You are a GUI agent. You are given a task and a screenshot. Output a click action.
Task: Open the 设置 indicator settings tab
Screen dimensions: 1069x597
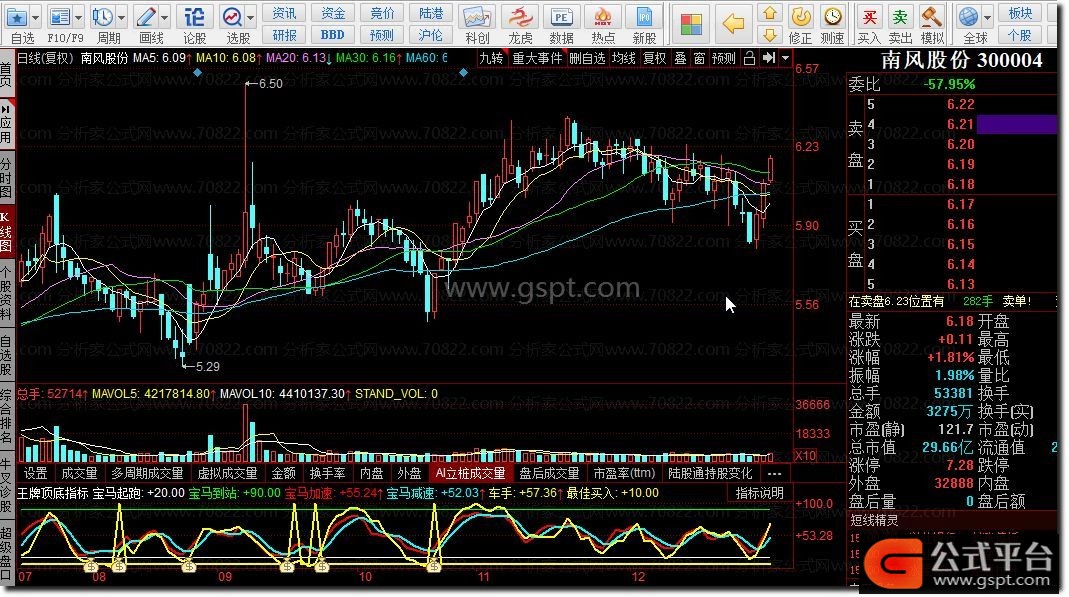point(36,473)
